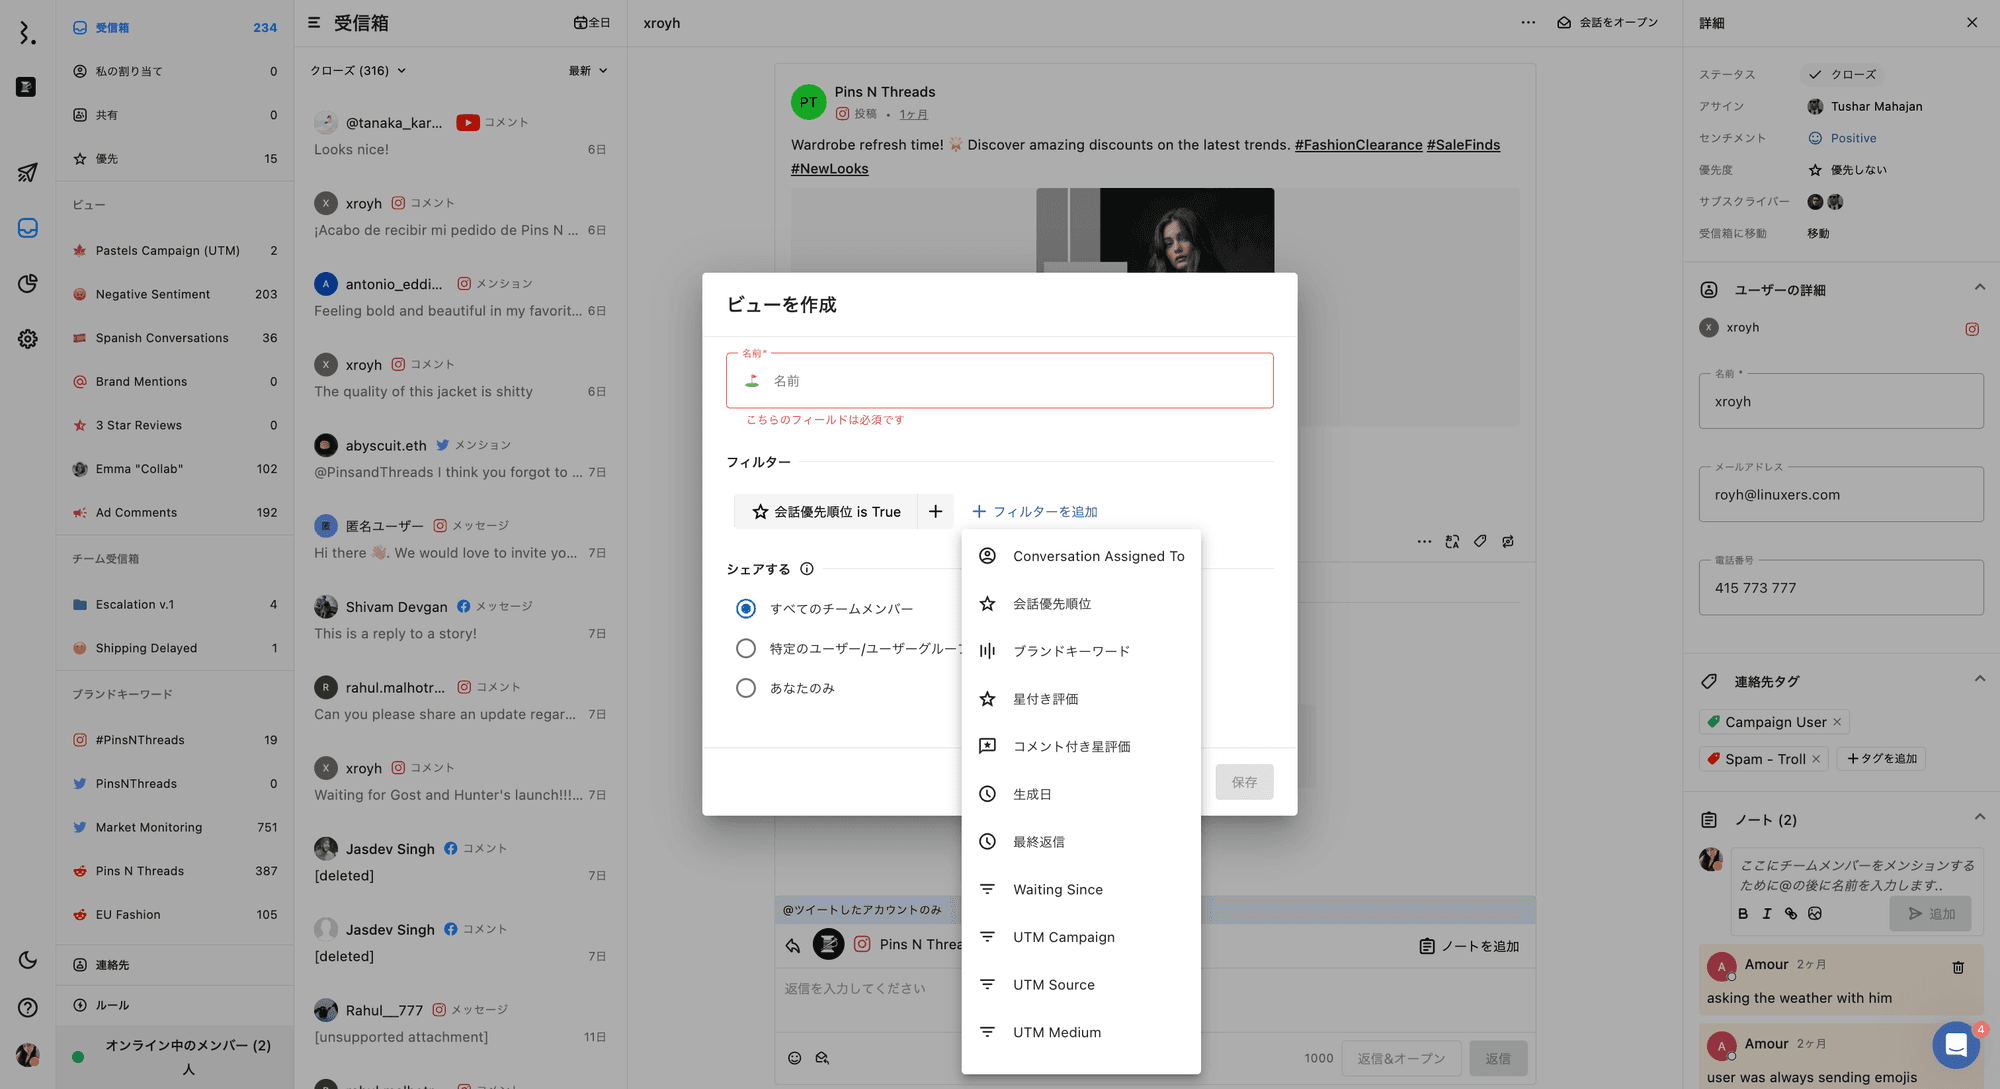Open the クローズ (316) status dropdown

(x=357, y=71)
